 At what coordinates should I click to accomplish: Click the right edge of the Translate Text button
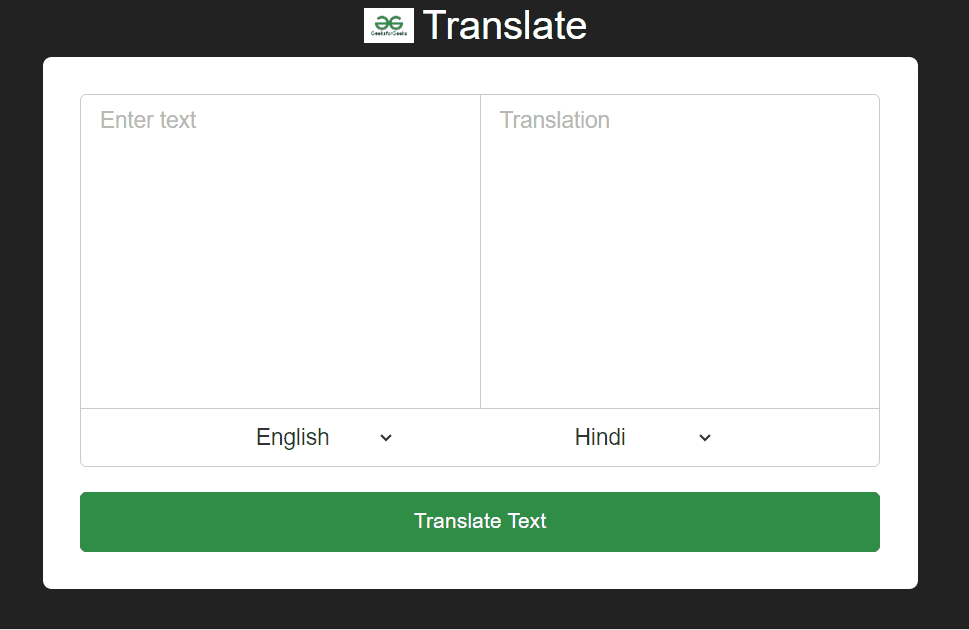[x=865, y=521]
